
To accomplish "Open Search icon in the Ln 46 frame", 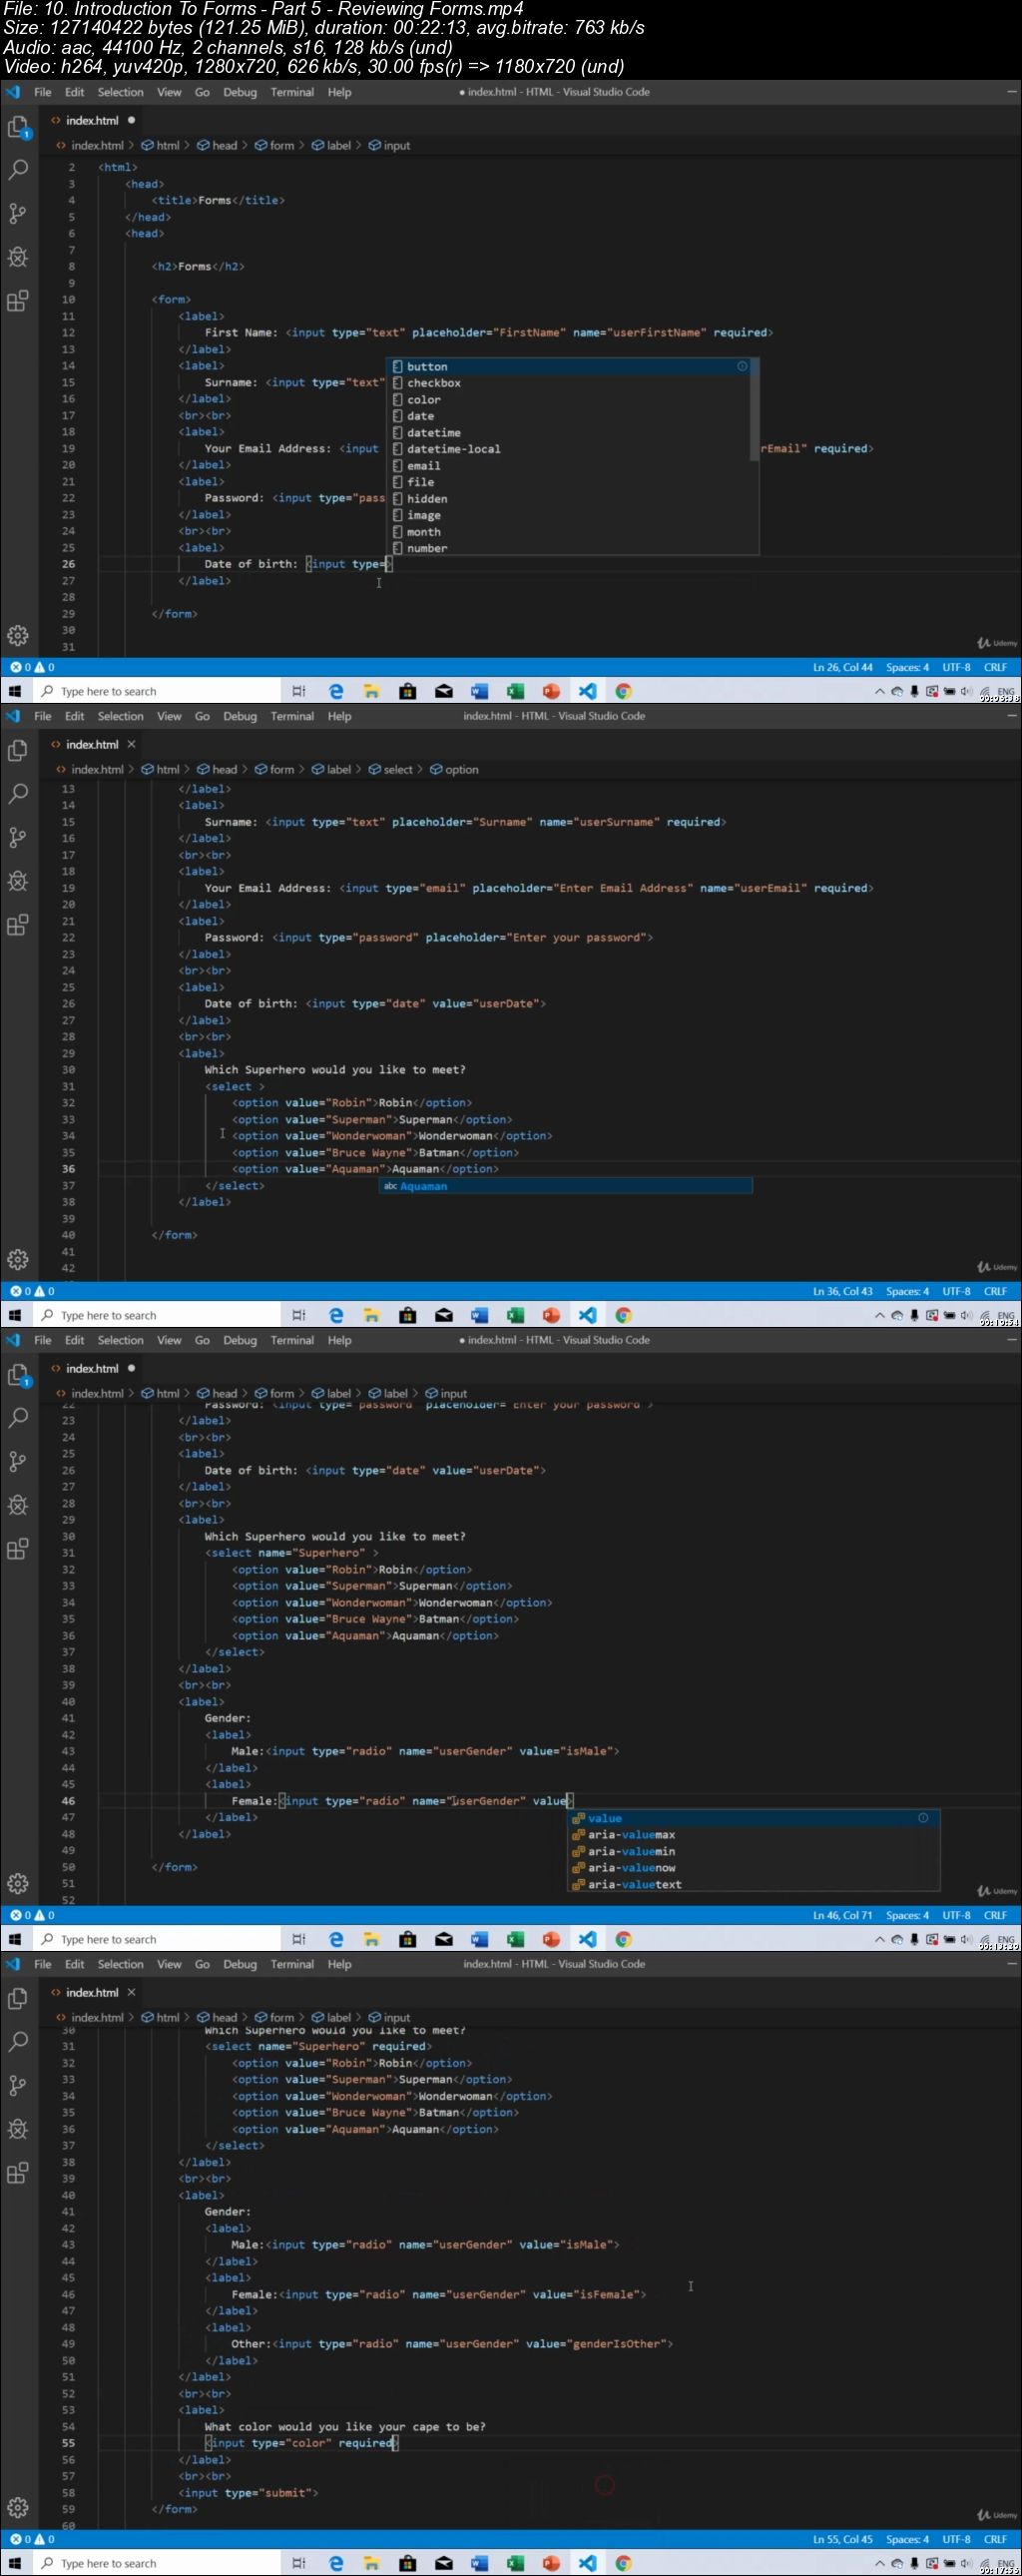I will (18, 1418).
